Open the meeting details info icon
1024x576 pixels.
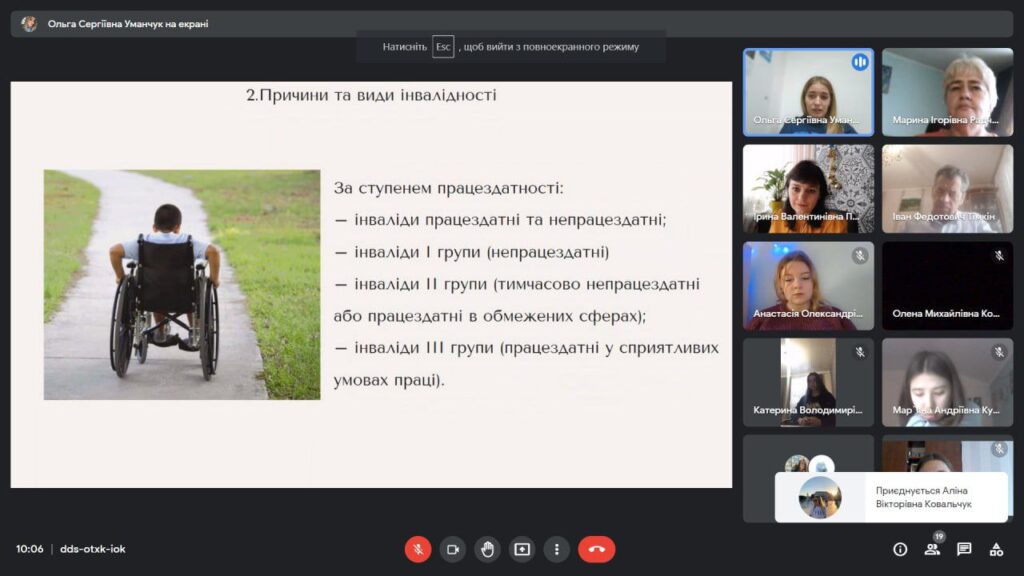coord(900,549)
